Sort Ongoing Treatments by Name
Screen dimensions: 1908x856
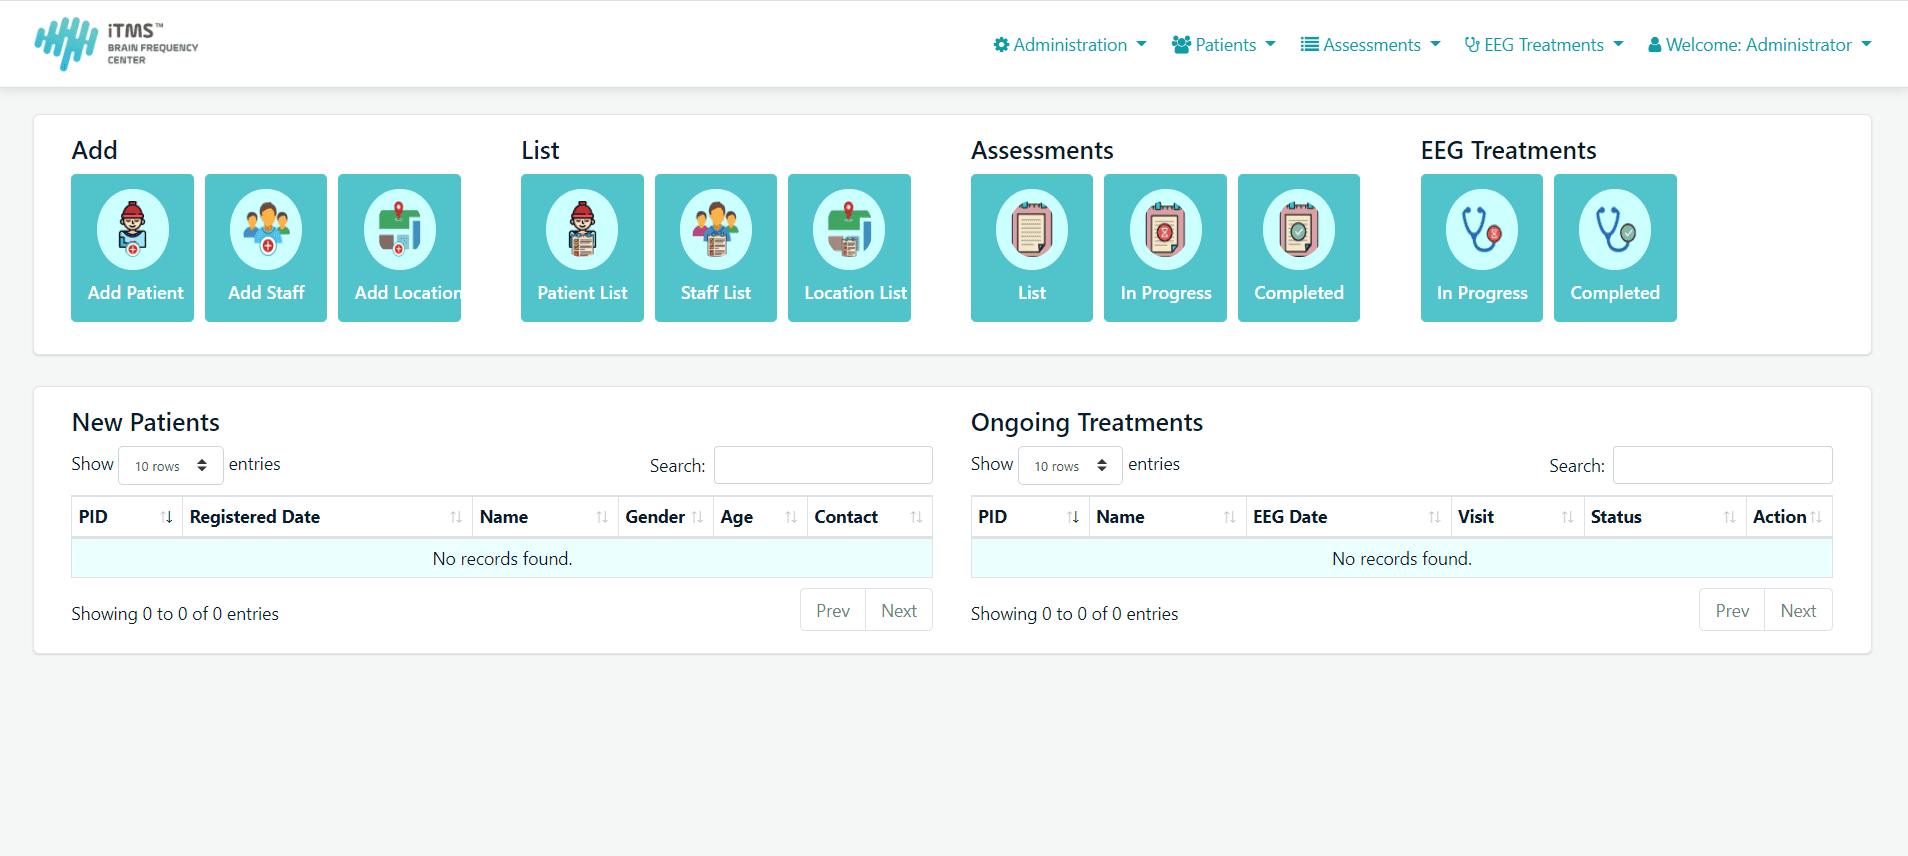1168,517
